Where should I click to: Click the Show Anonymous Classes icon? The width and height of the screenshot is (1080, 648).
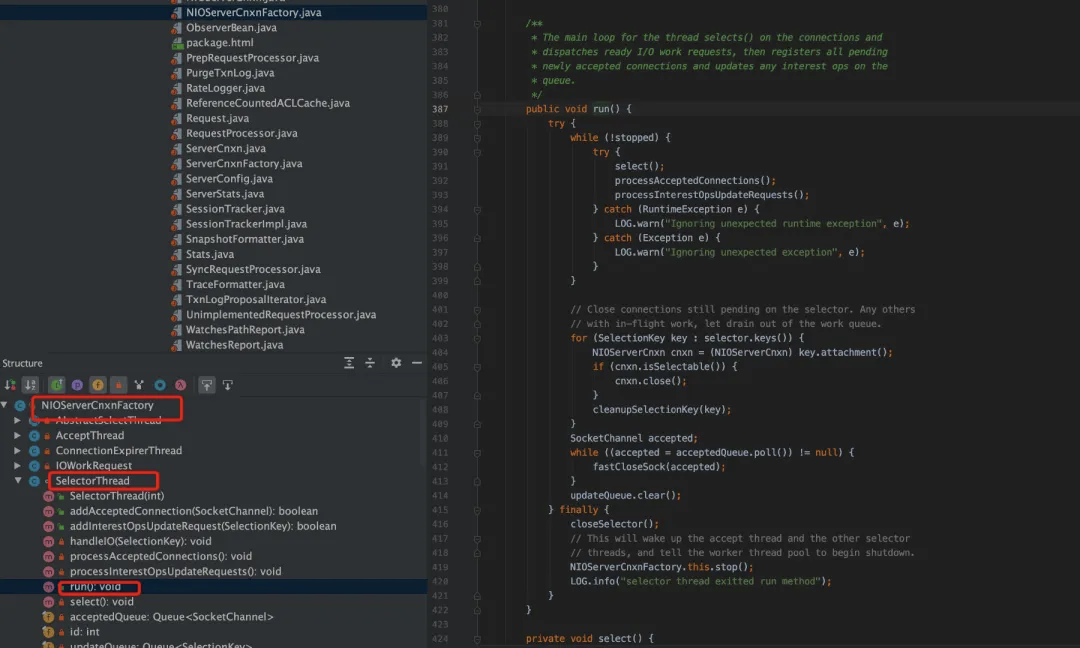tap(160, 385)
